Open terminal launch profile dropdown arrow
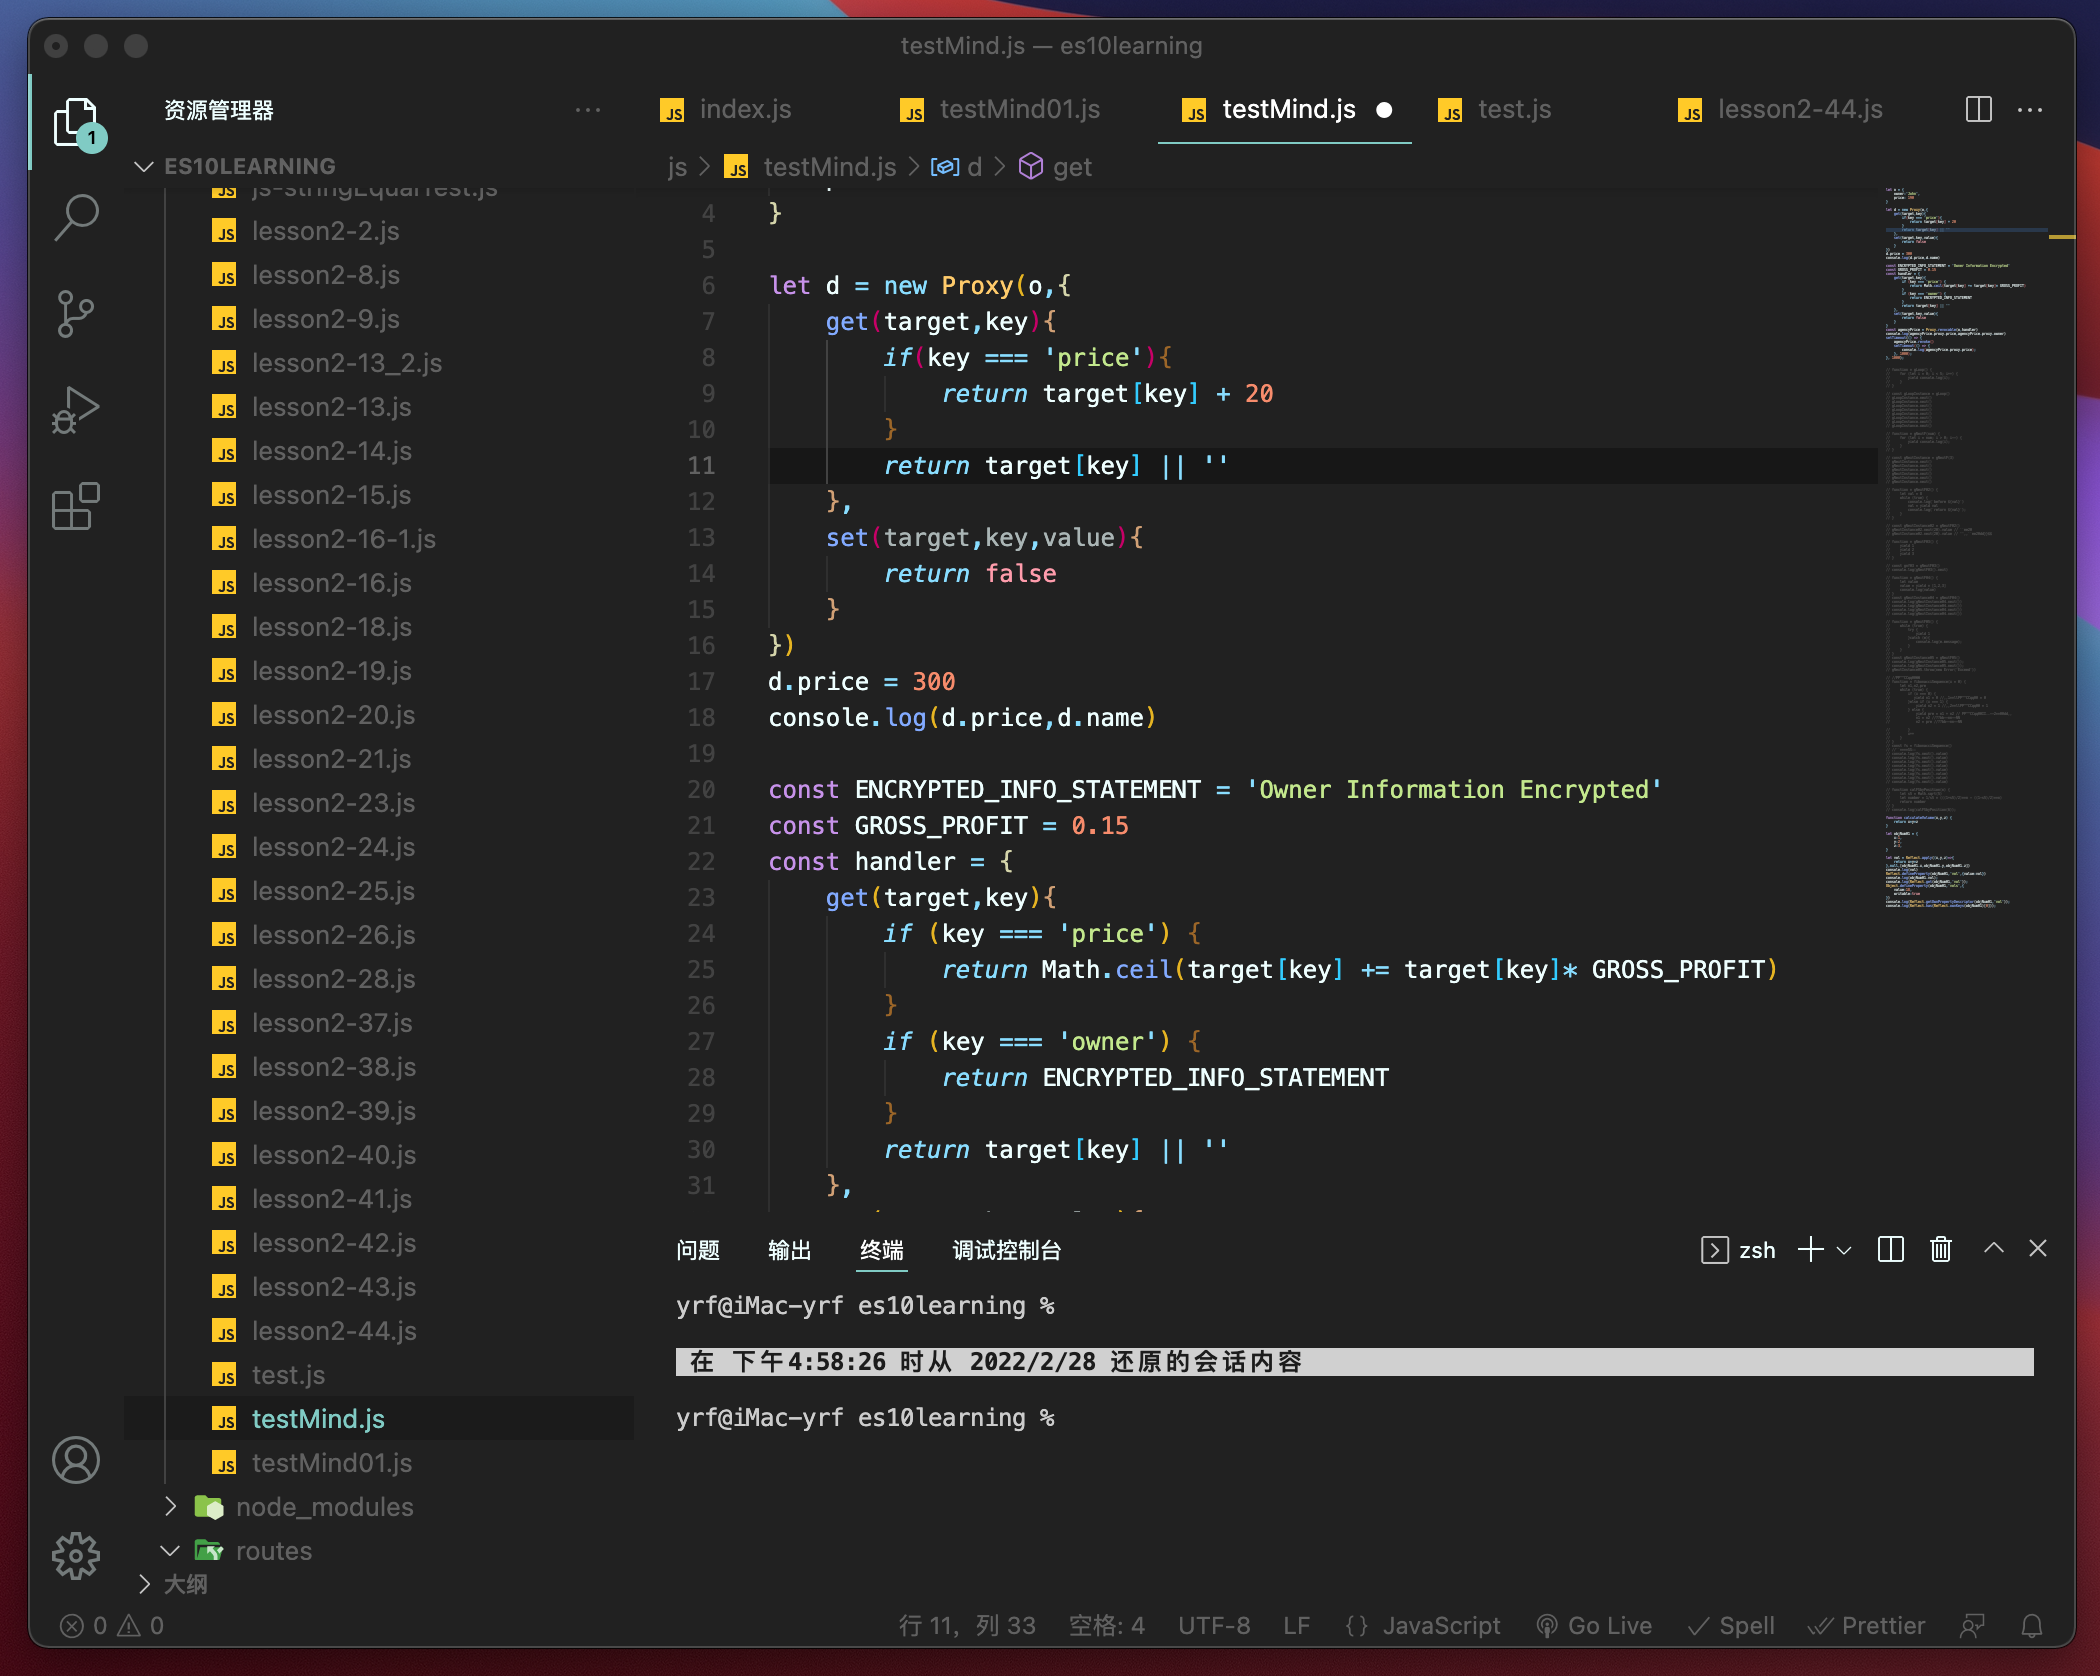This screenshot has width=2100, height=1676. [1845, 1250]
